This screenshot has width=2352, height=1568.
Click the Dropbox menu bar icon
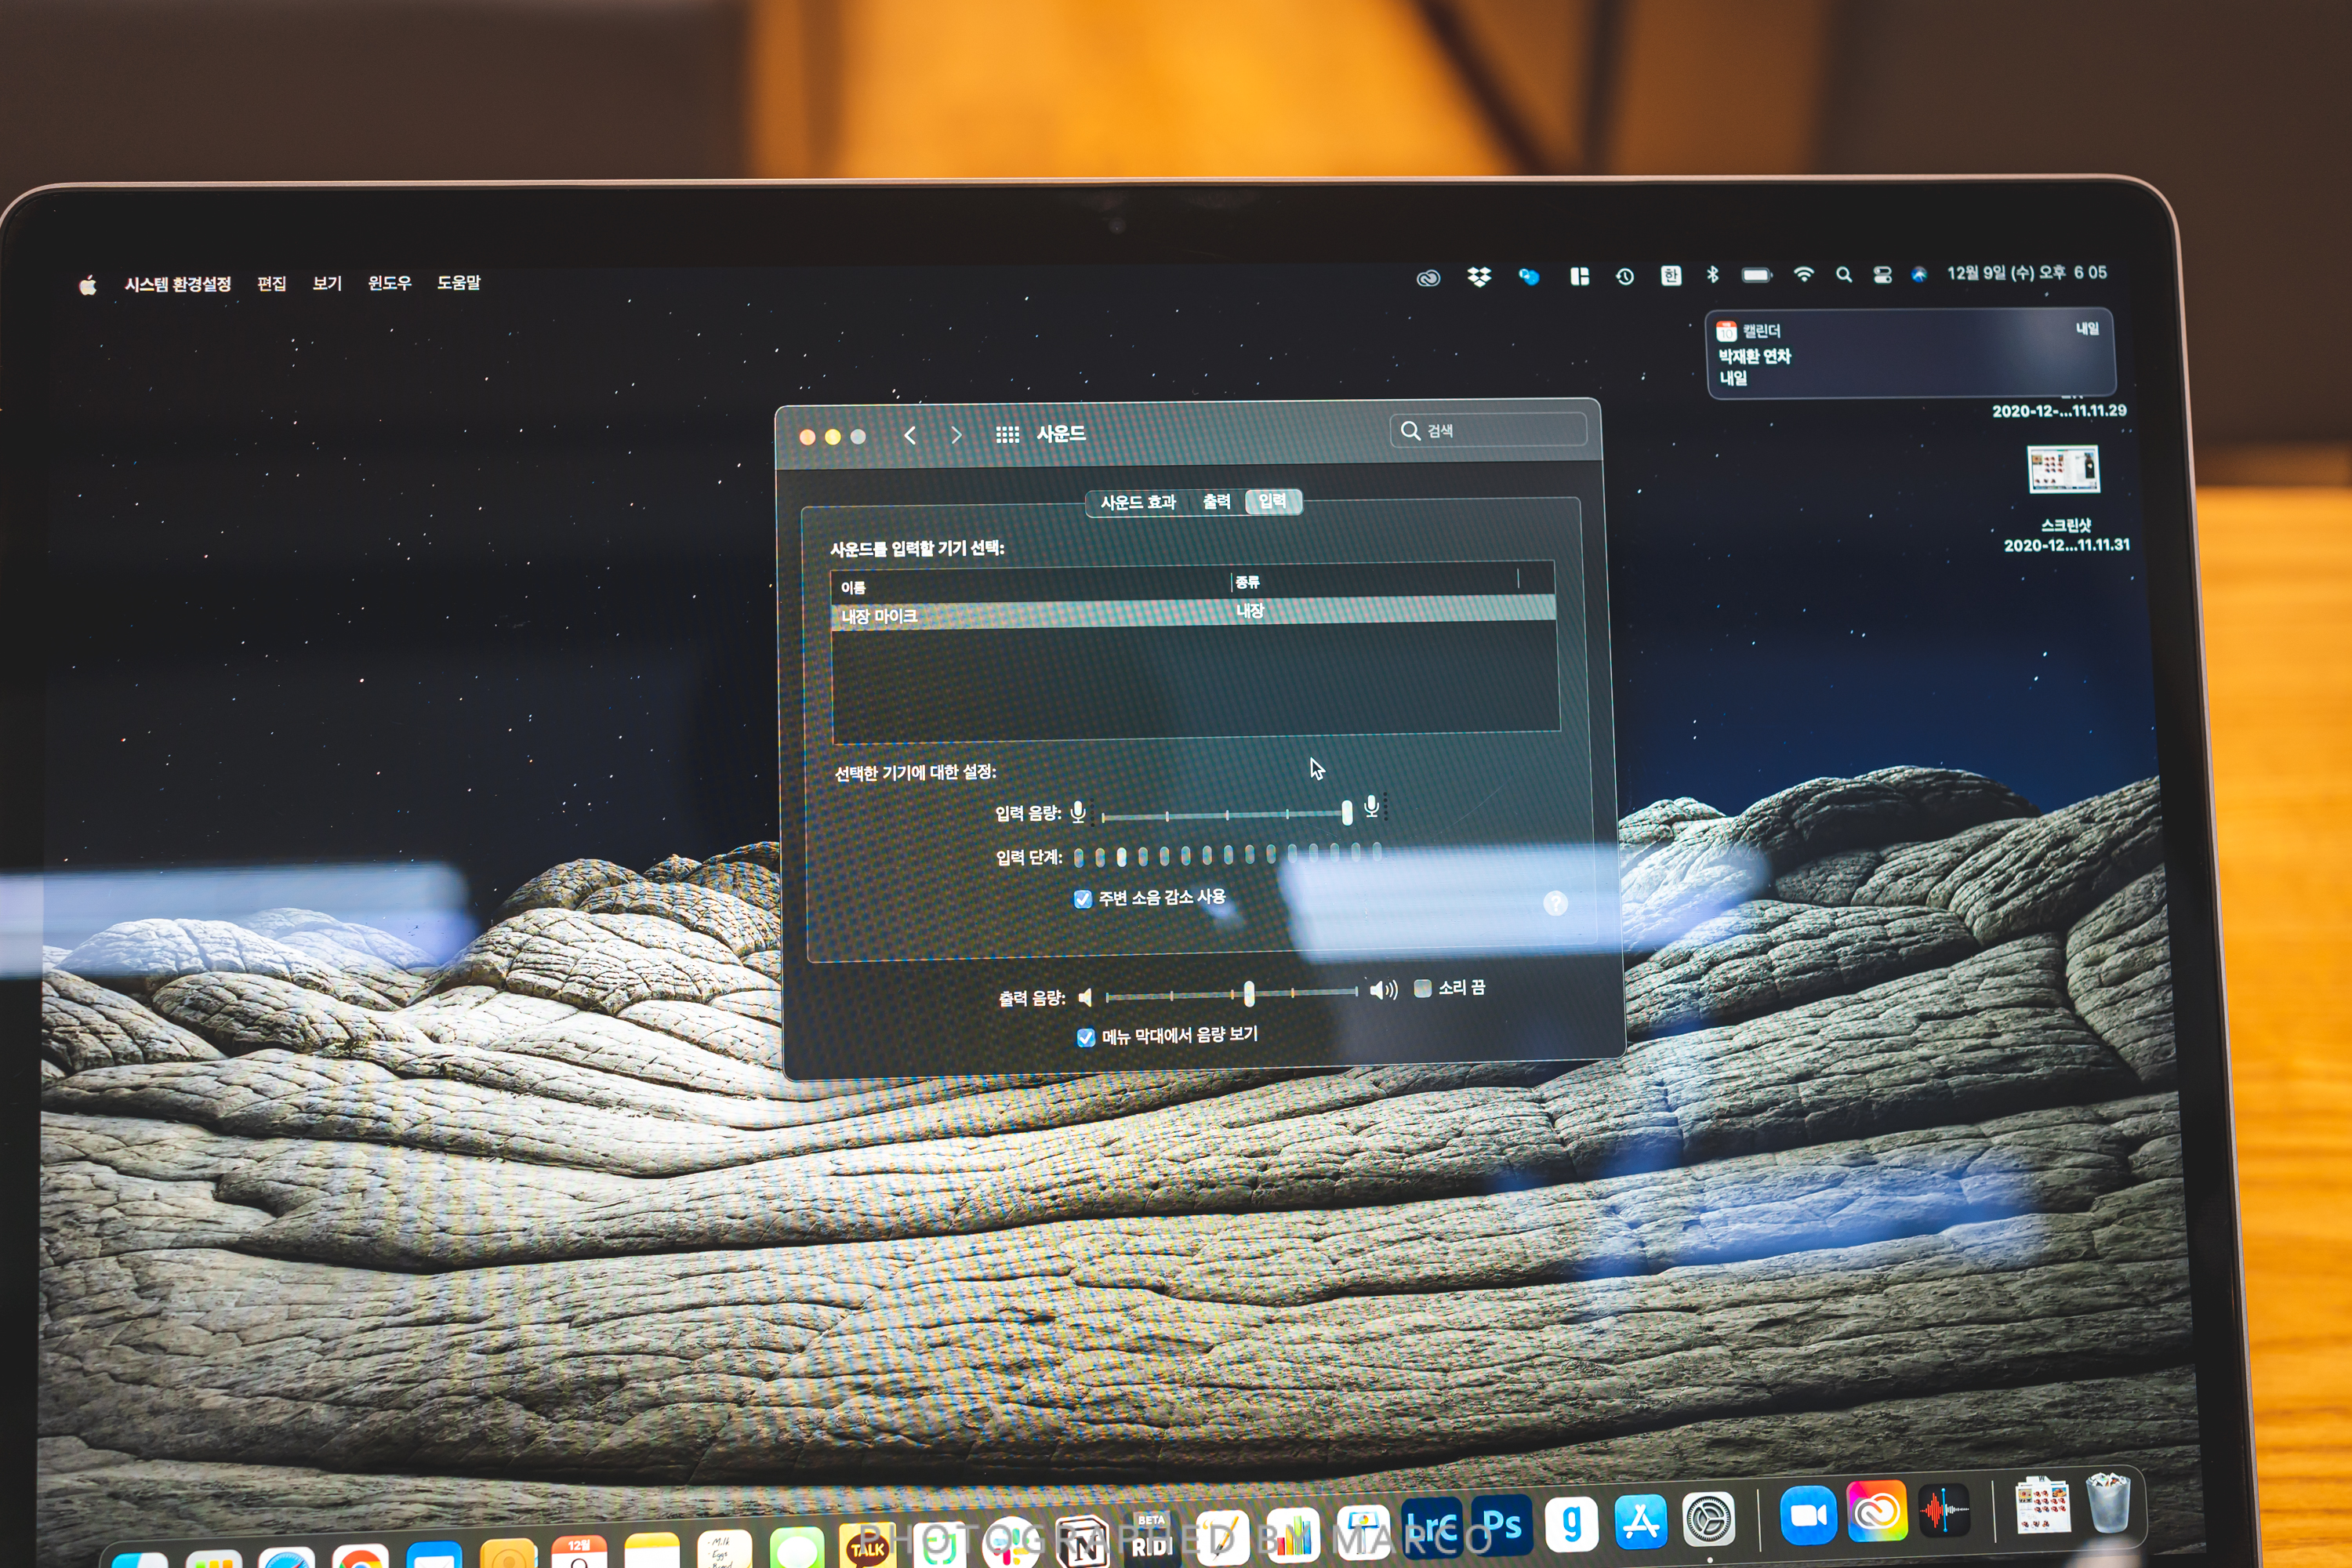coord(1479,277)
